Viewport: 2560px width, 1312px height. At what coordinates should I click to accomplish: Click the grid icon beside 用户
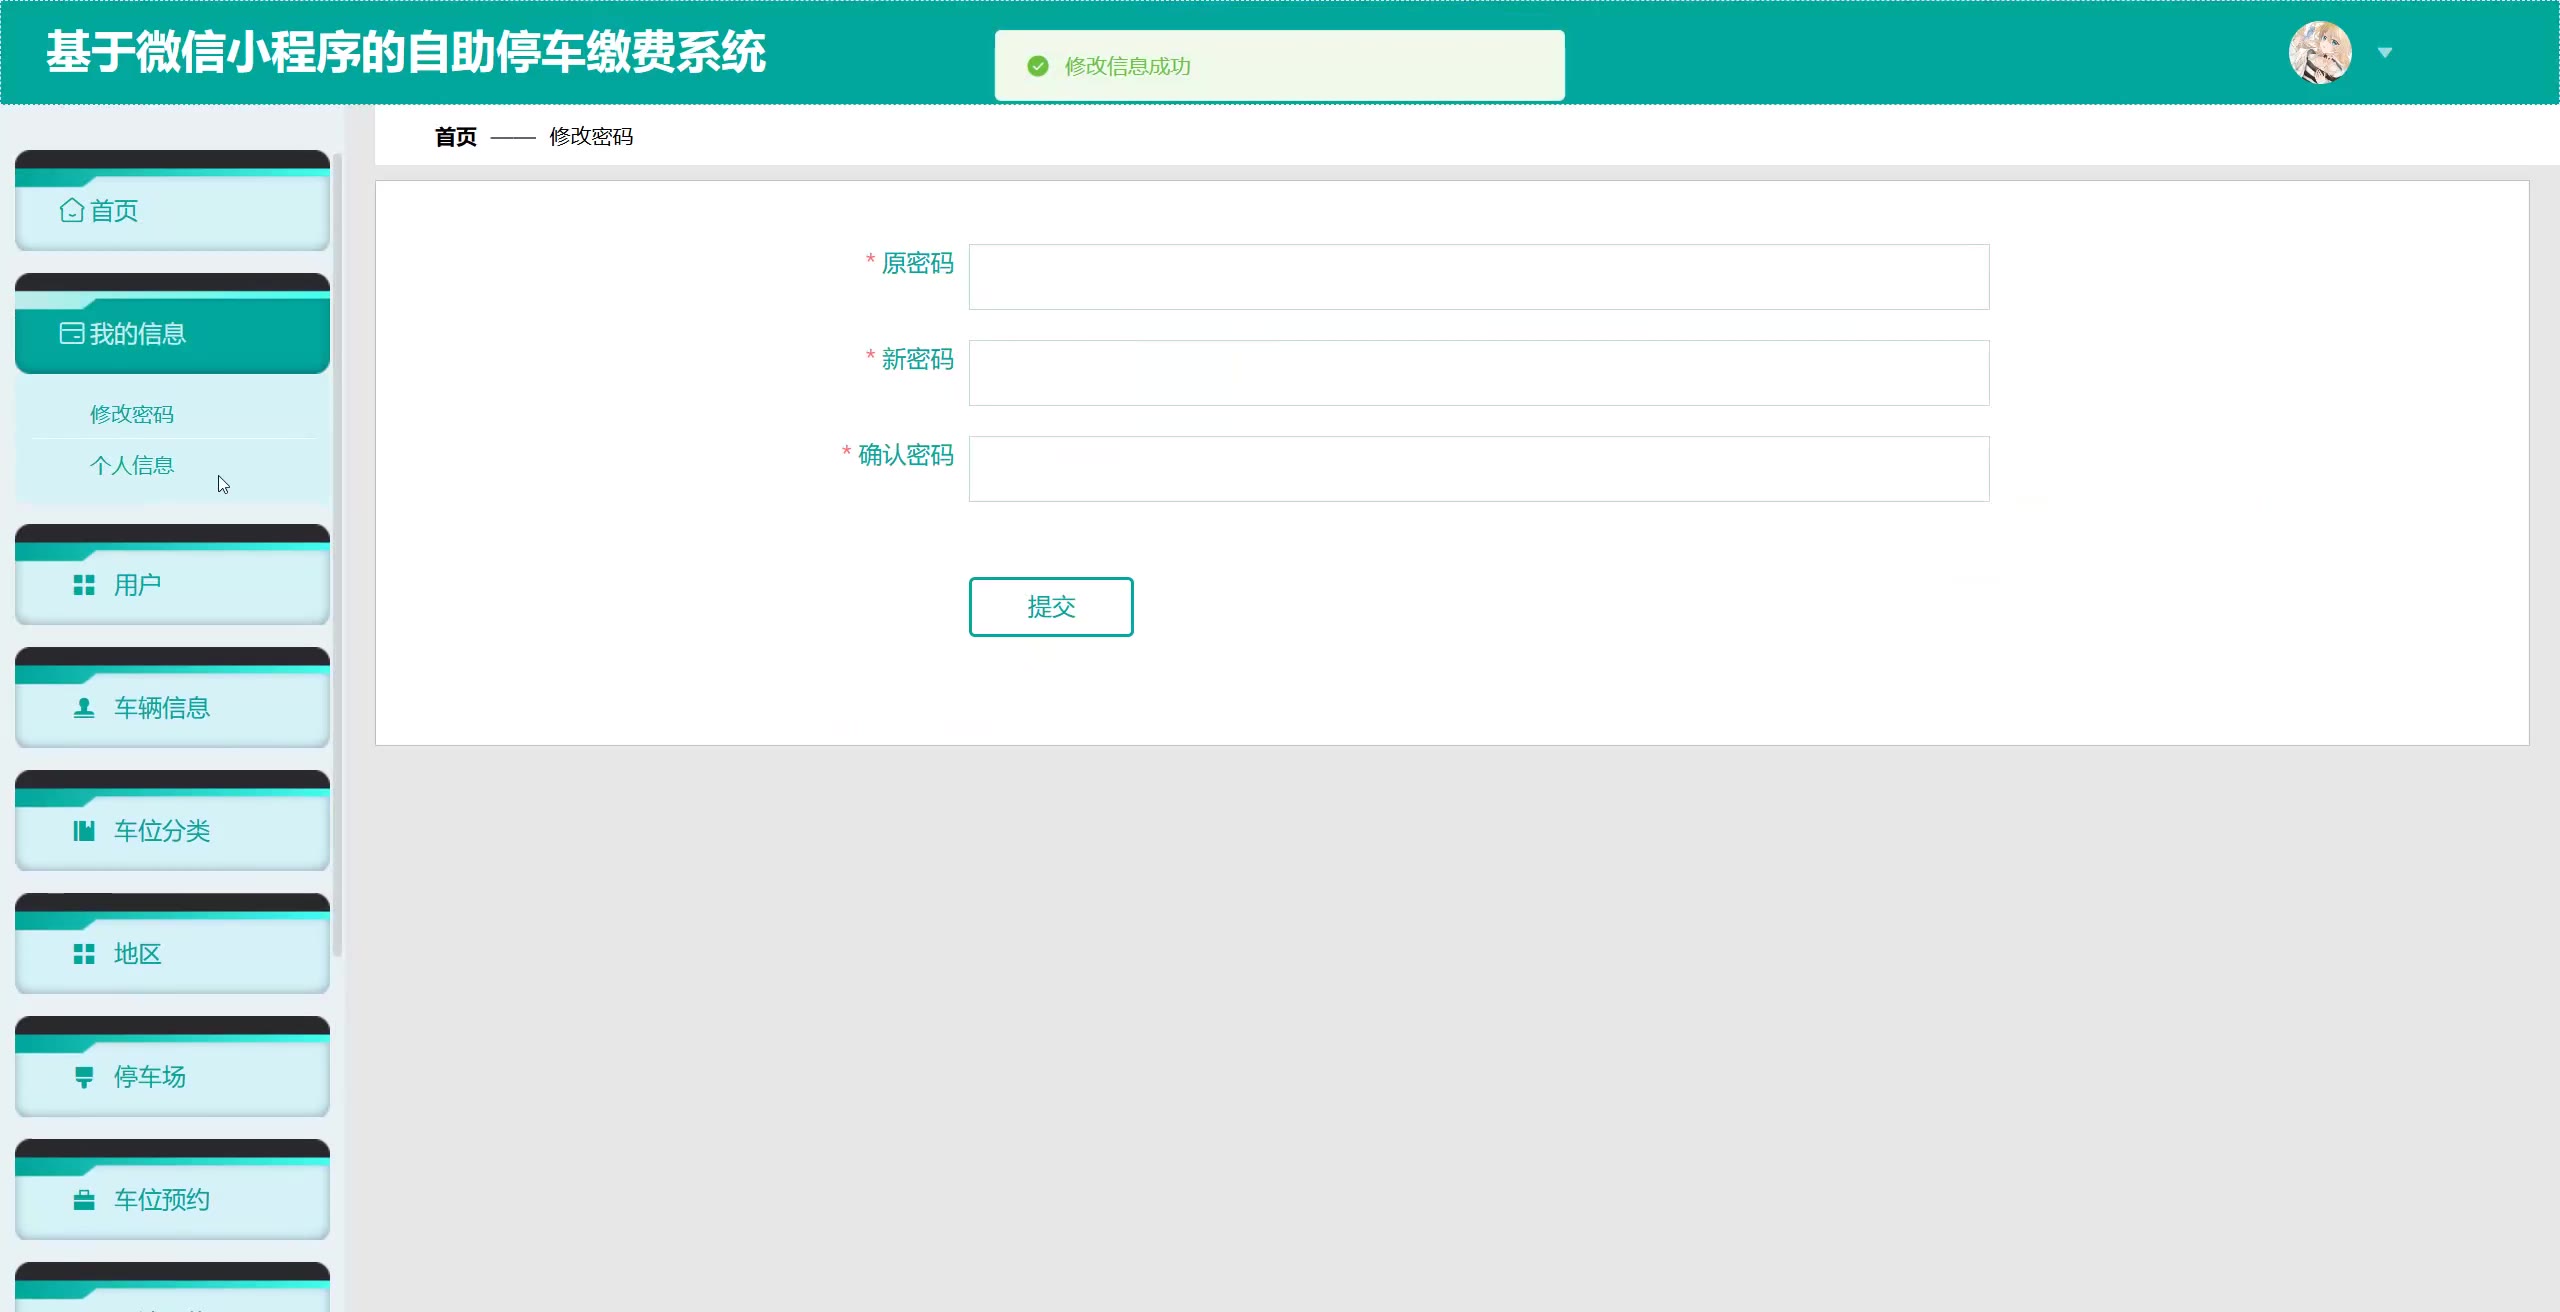[84, 585]
